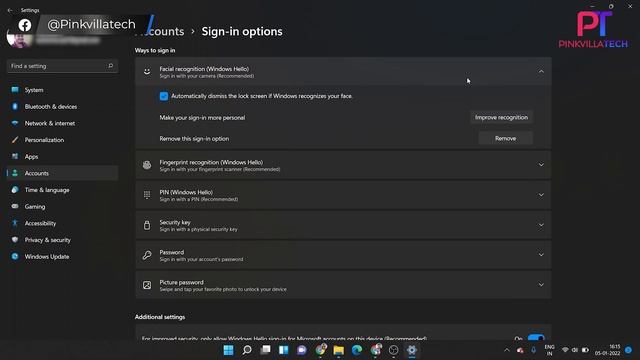Click the facial recognition smiley icon
Viewport: 640px width, 360px height.
click(x=147, y=72)
